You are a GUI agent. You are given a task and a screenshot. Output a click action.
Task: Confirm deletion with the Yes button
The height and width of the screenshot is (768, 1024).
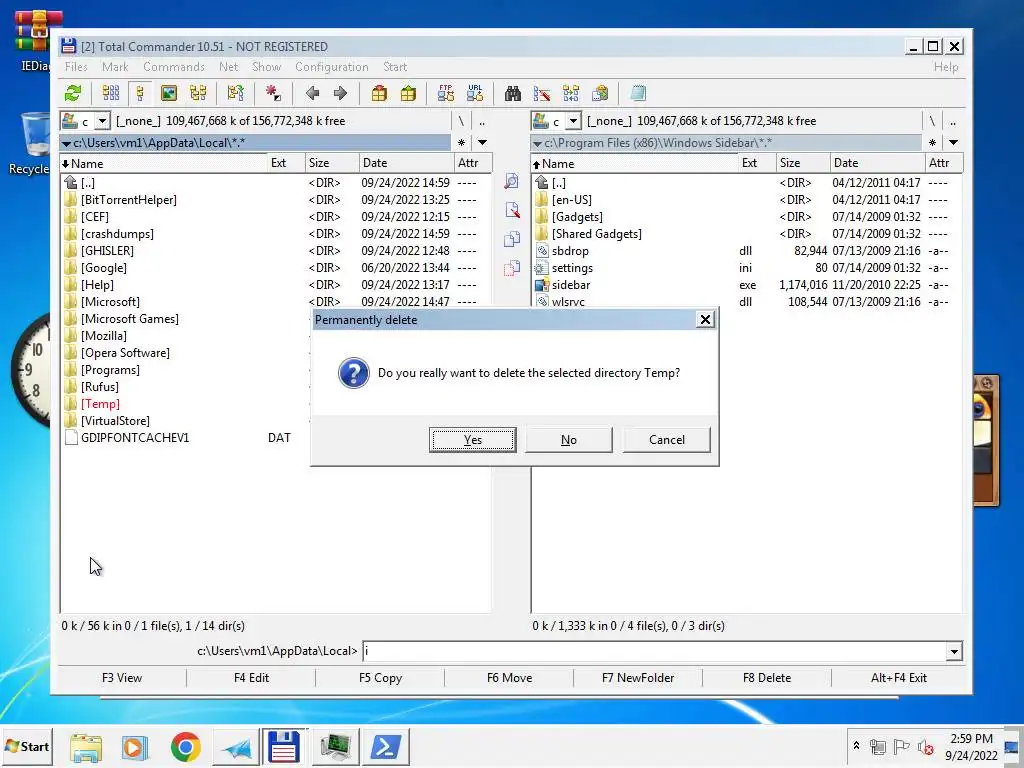pos(472,440)
